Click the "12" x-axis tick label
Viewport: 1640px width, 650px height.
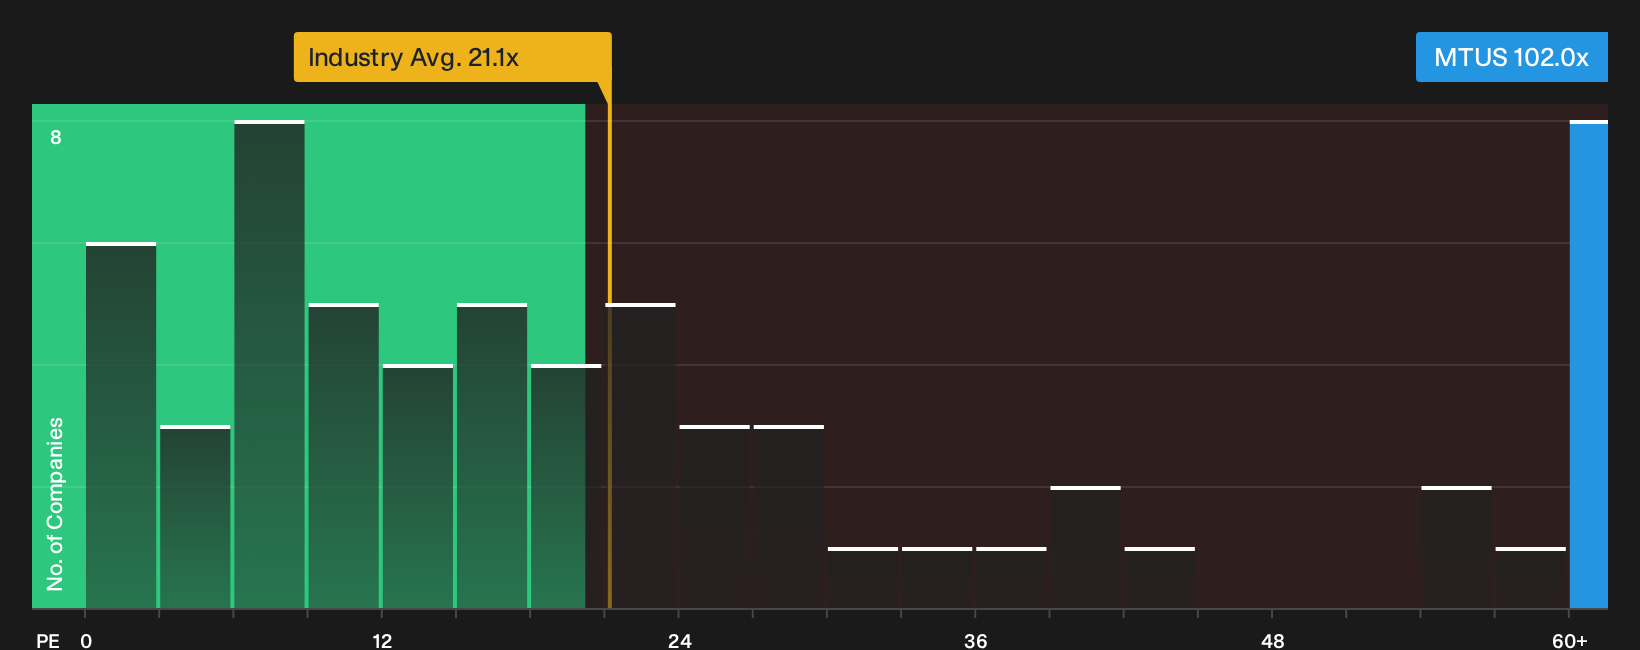point(382,641)
